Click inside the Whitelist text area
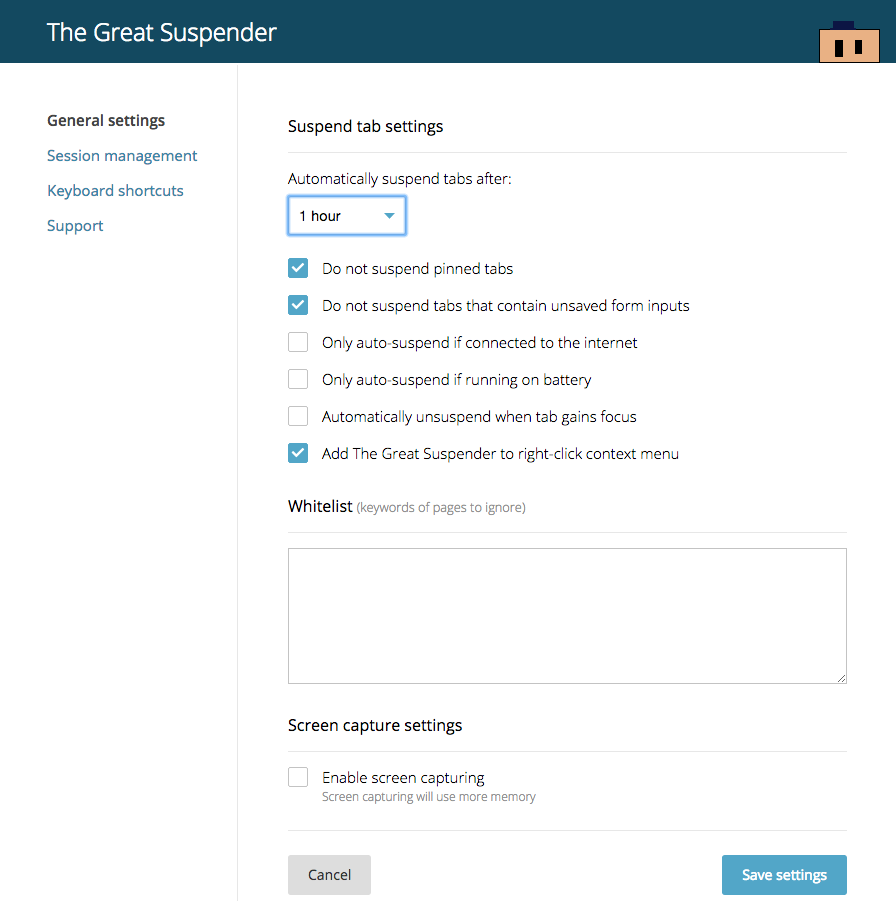896x901 pixels. click(567, 615)
